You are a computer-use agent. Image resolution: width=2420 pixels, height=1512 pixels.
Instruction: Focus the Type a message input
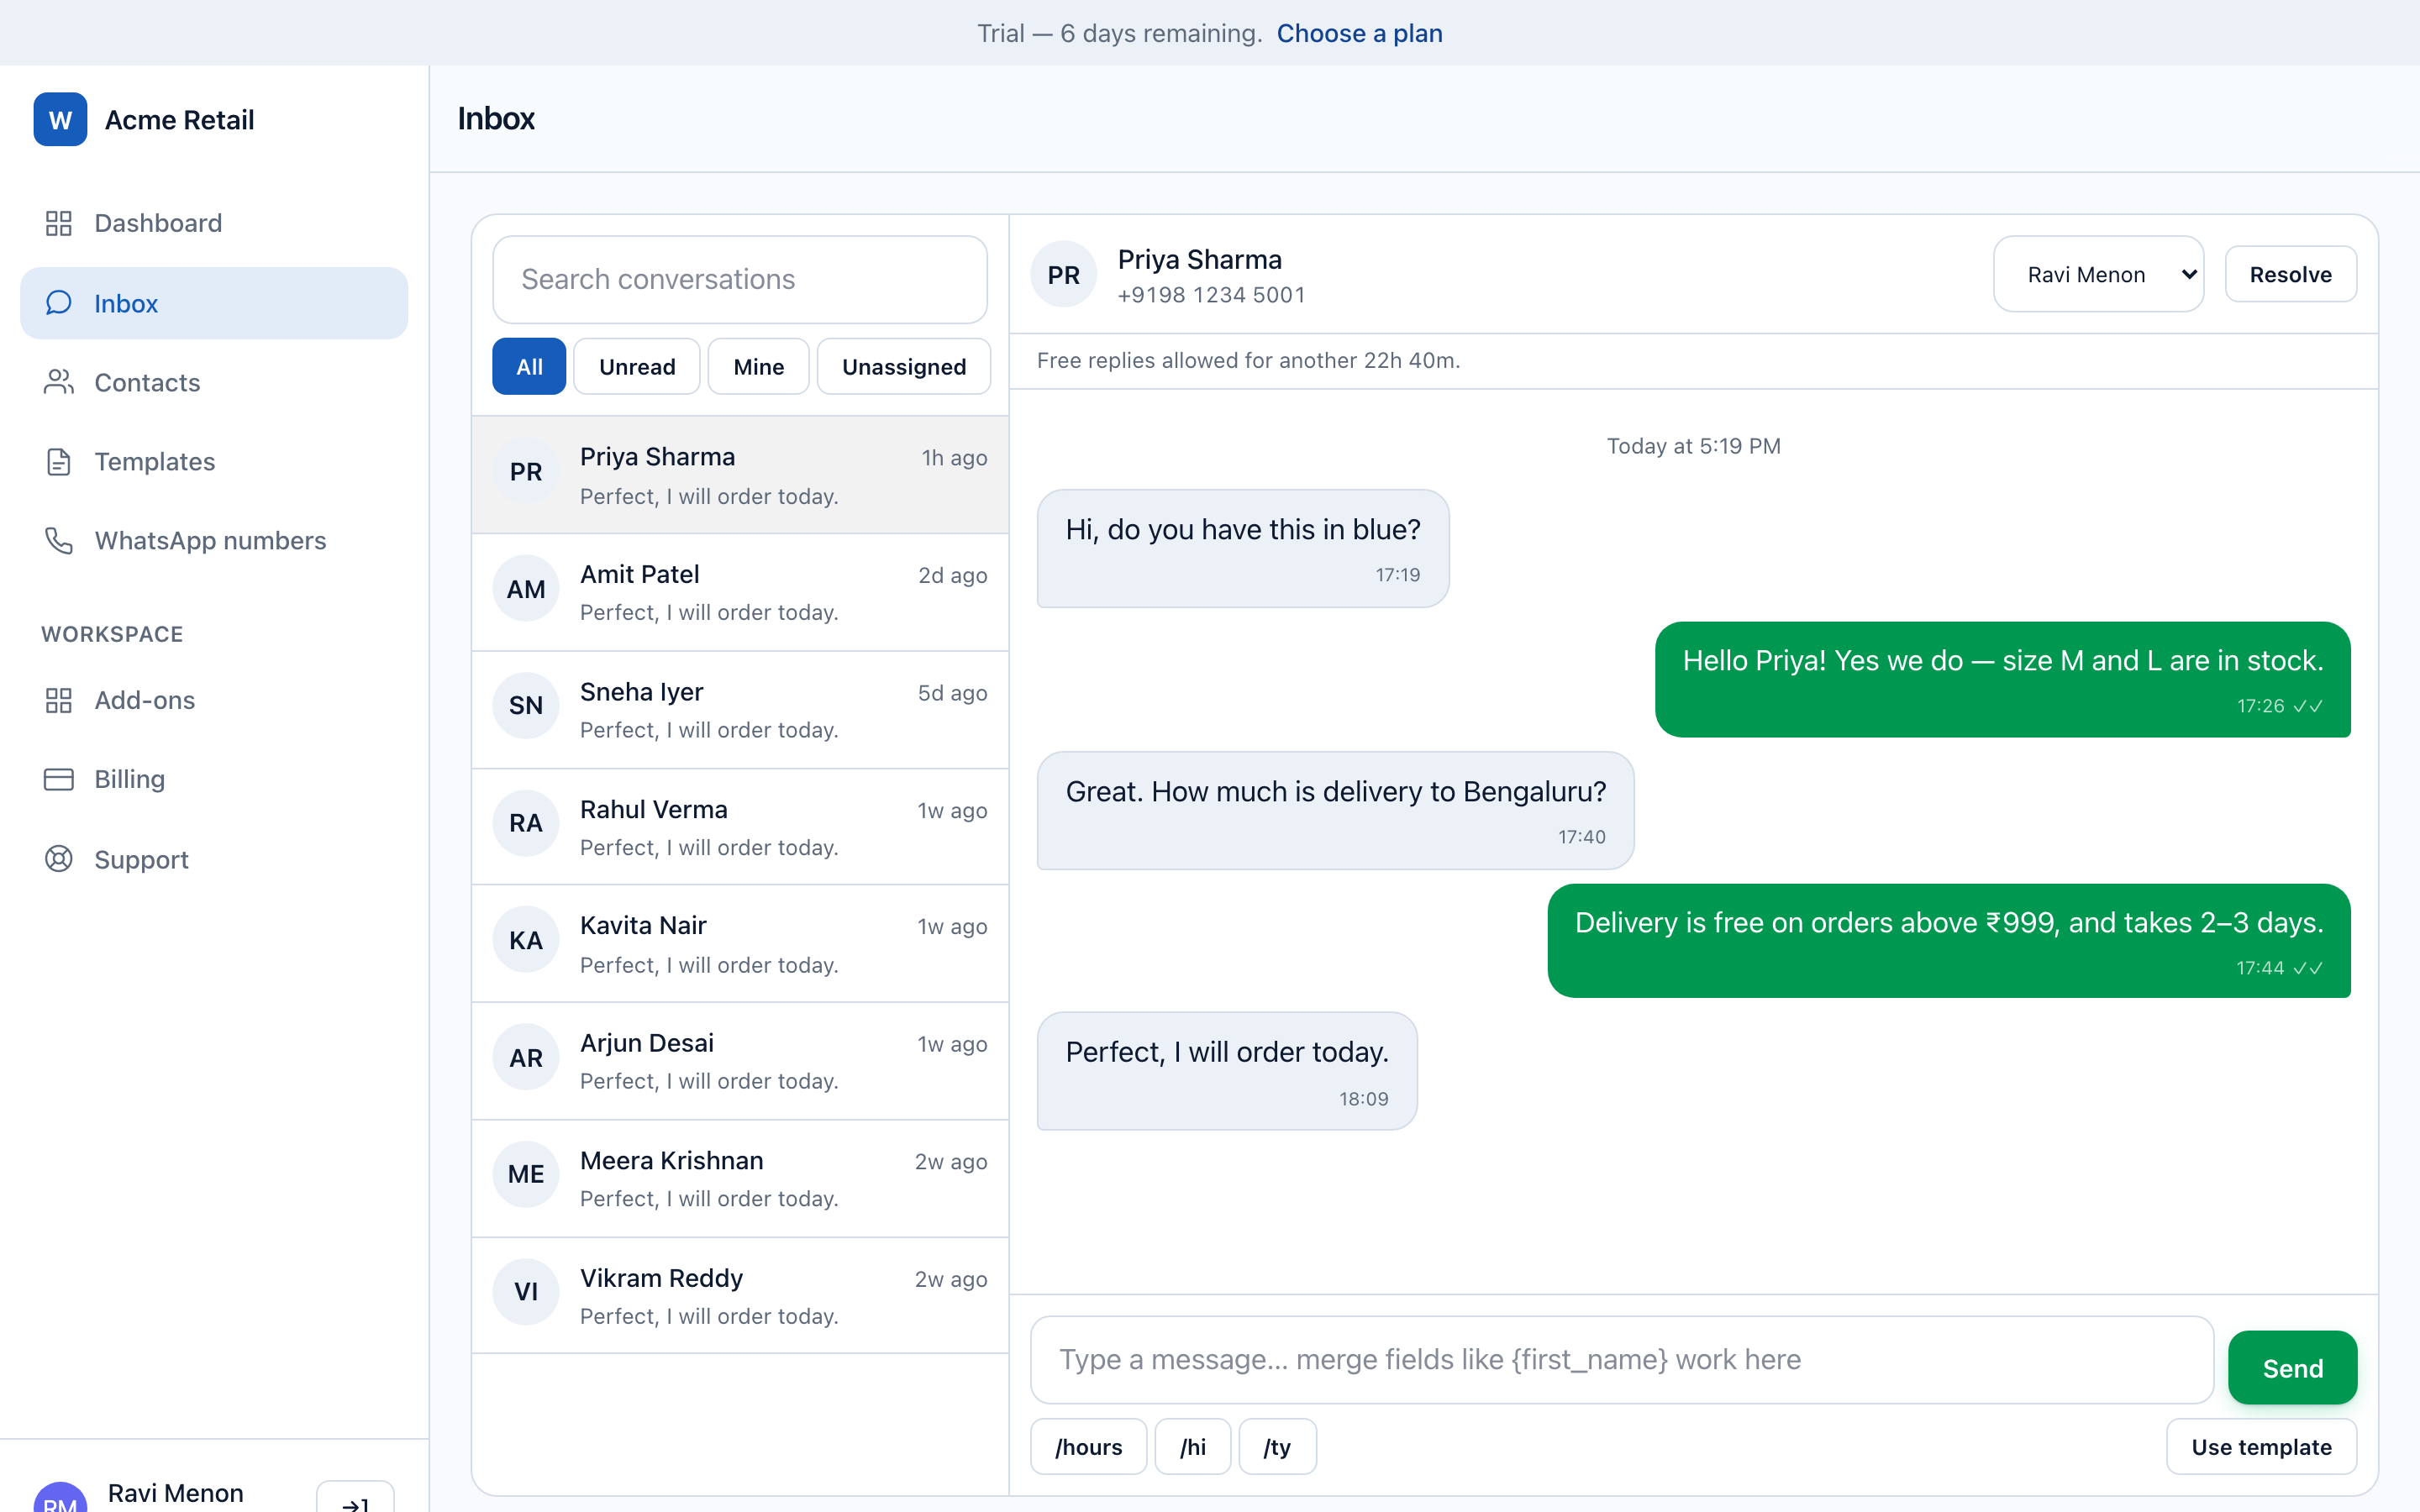1622,1360
